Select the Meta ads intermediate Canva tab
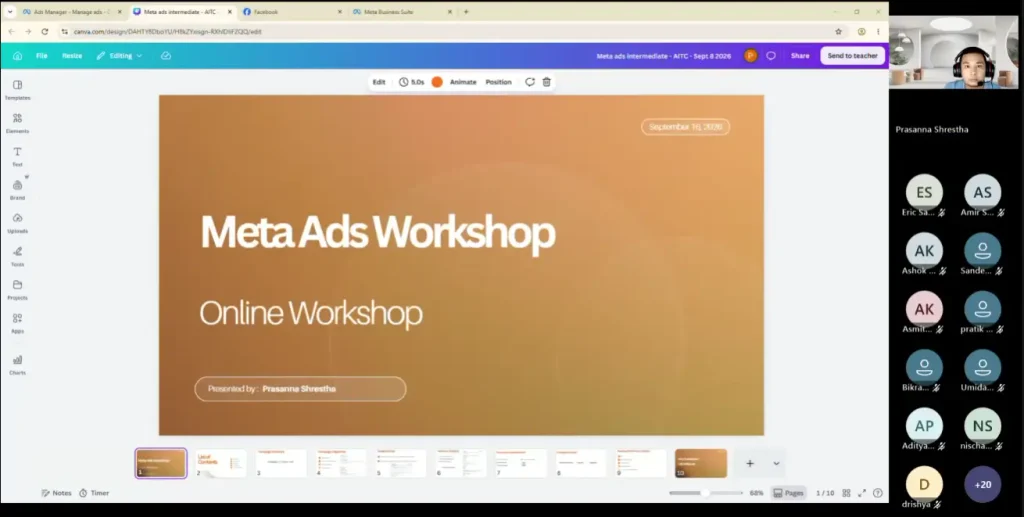The image size is (1024, 517). click(182, 12)
